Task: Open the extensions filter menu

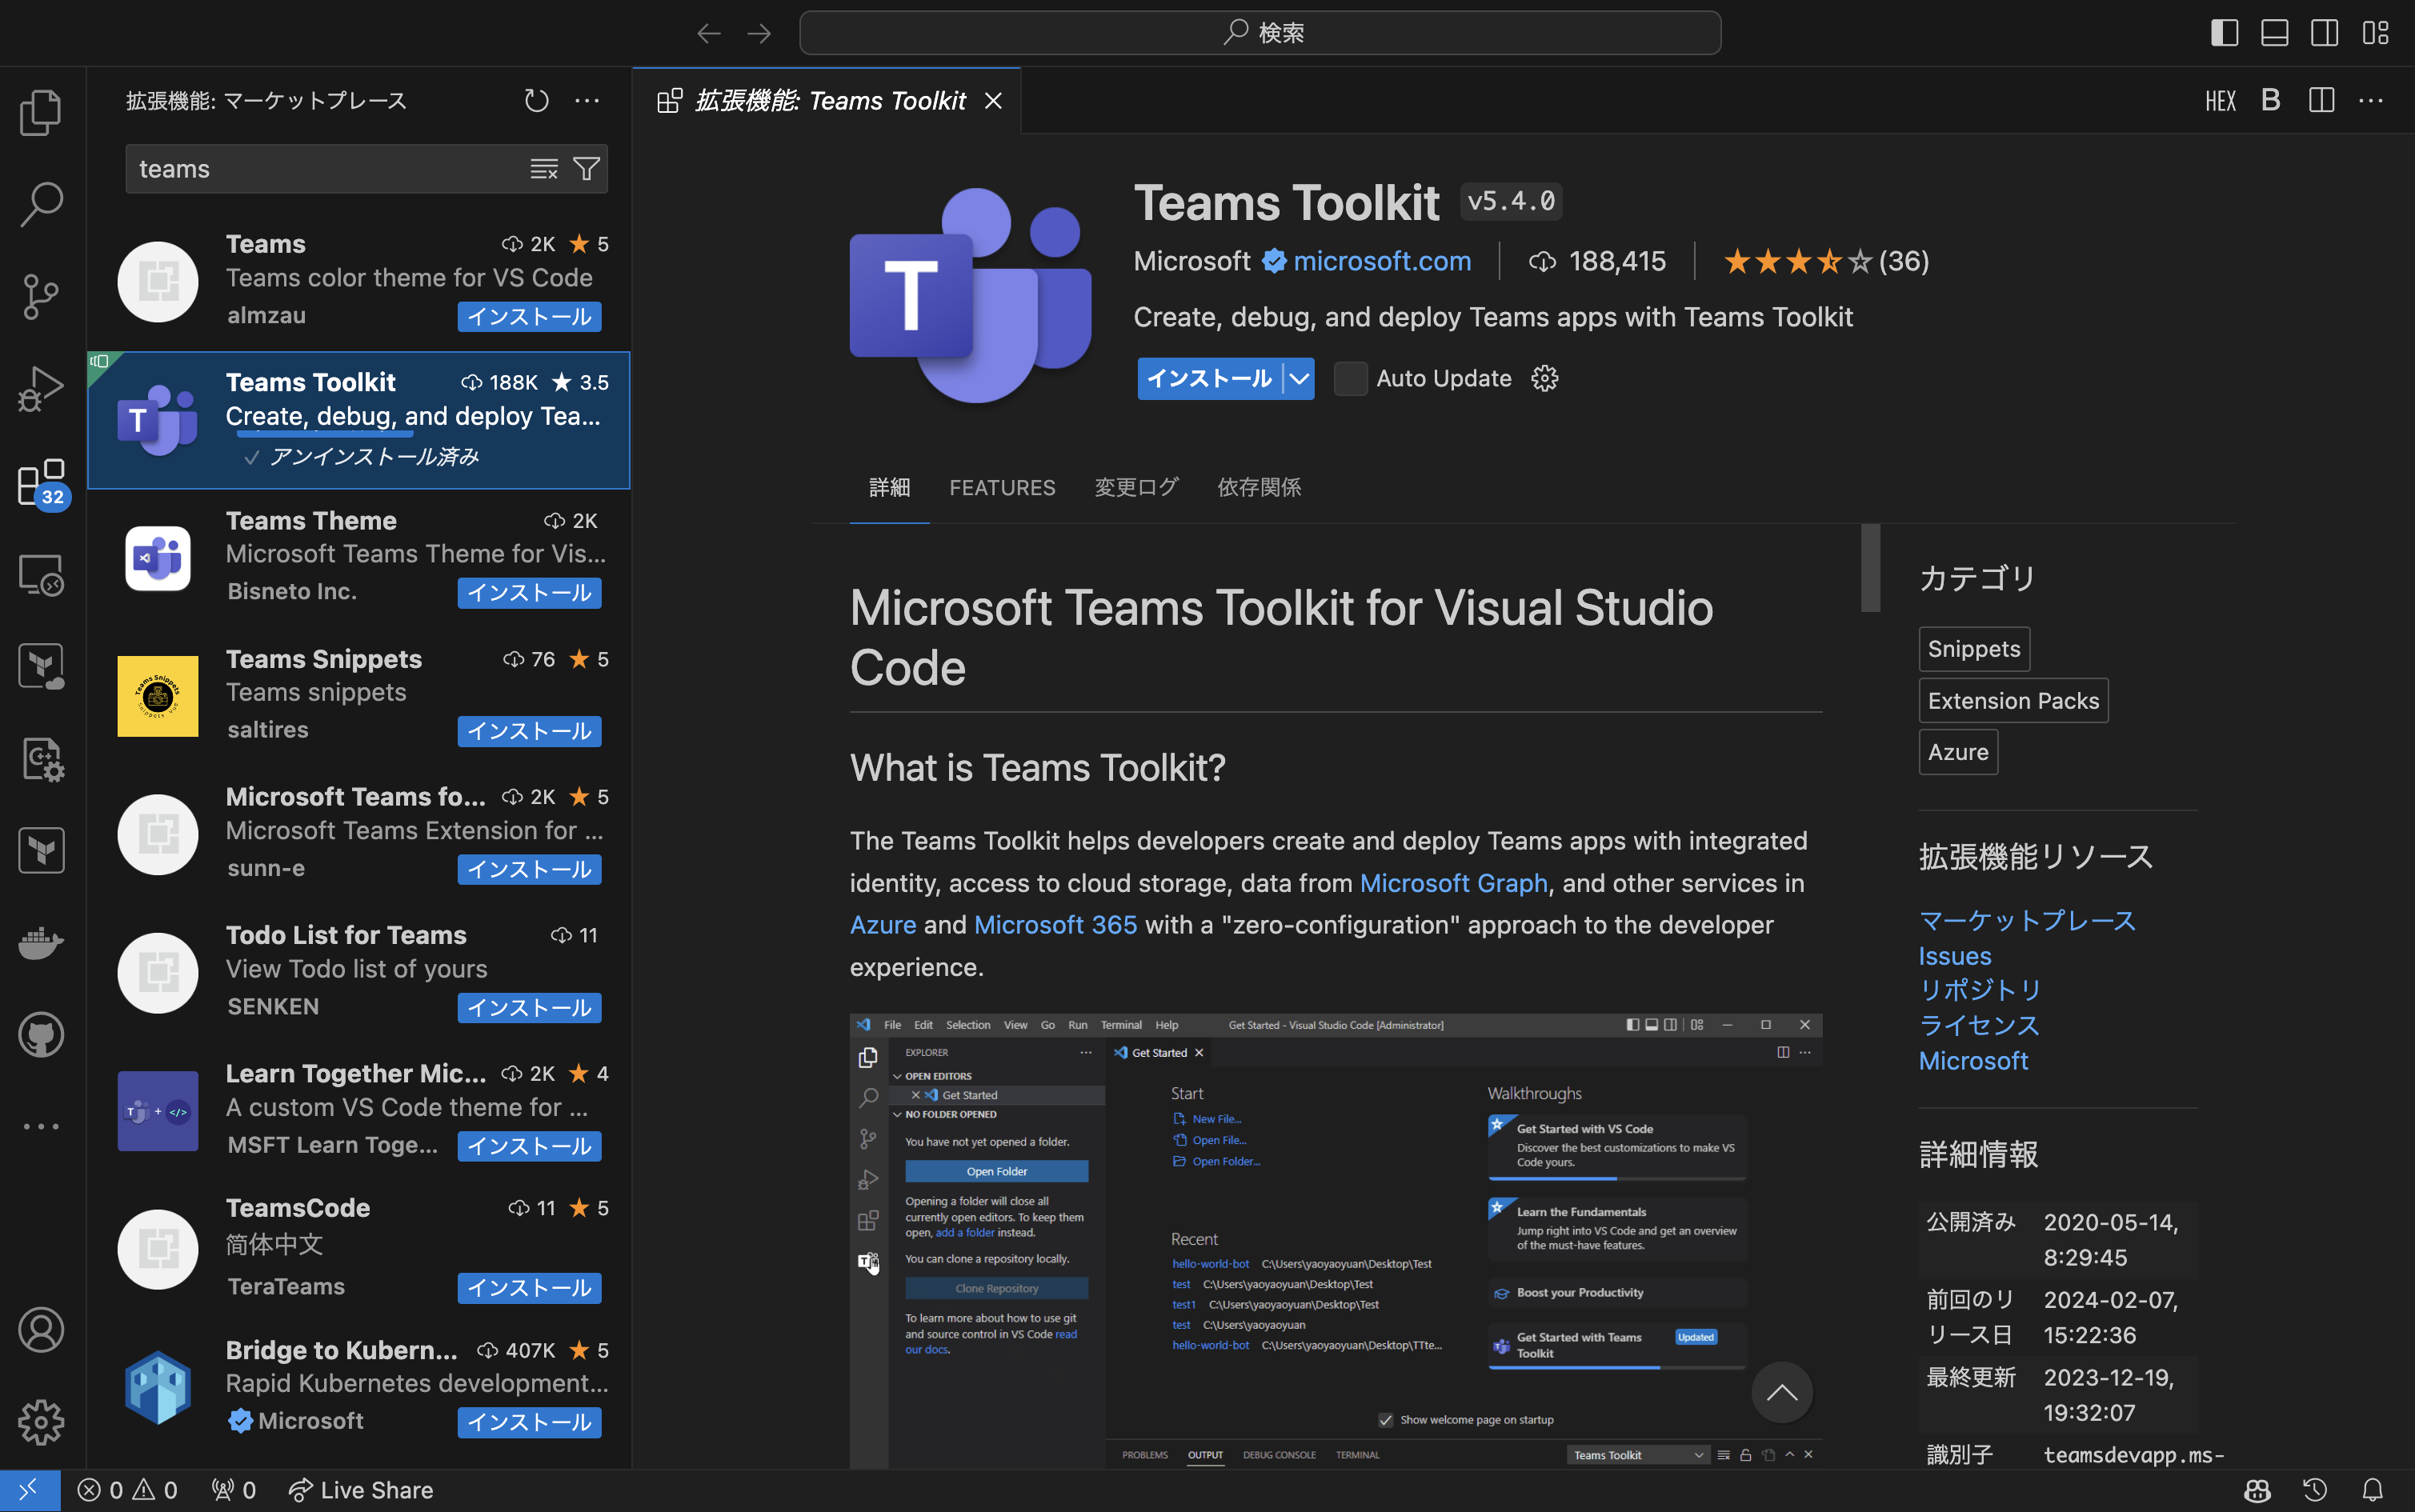Action: tap(587, 169)
